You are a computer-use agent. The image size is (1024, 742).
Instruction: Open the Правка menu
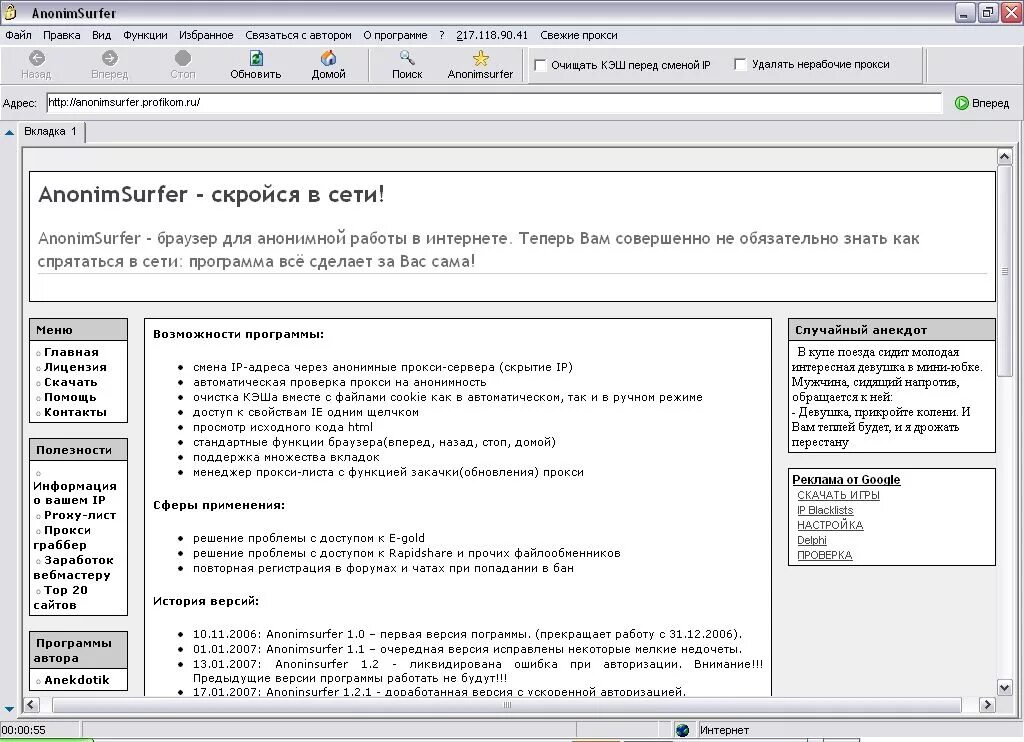pos(61,35)
